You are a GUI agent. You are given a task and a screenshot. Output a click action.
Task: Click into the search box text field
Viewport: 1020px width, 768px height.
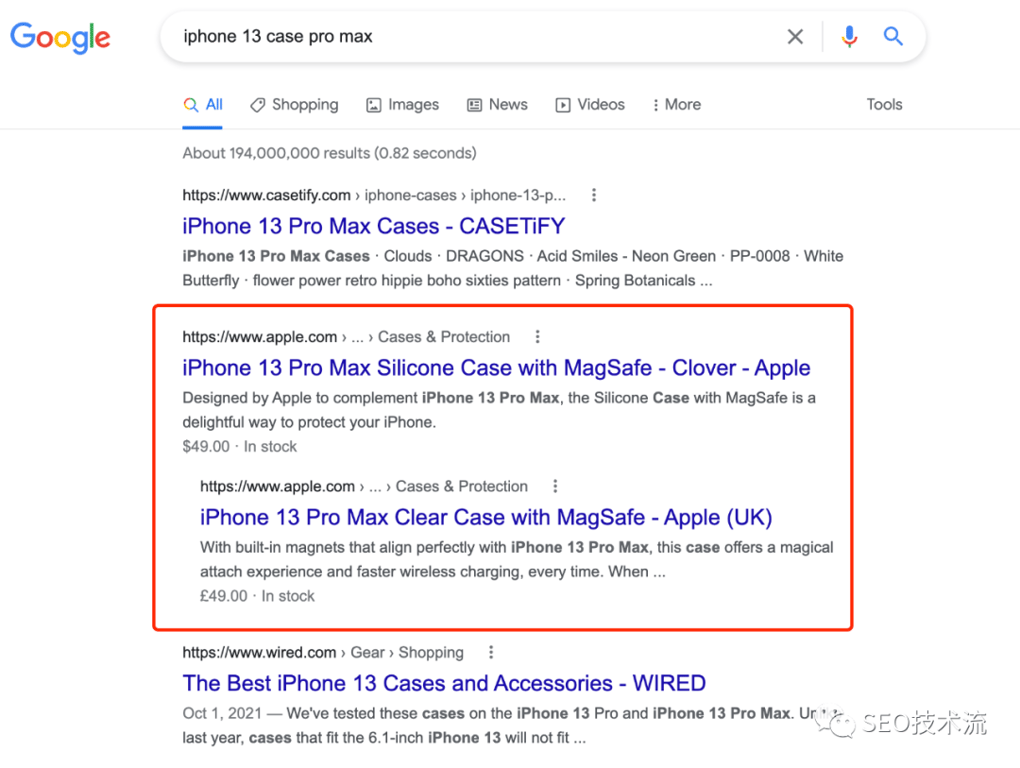coord(470,37)
